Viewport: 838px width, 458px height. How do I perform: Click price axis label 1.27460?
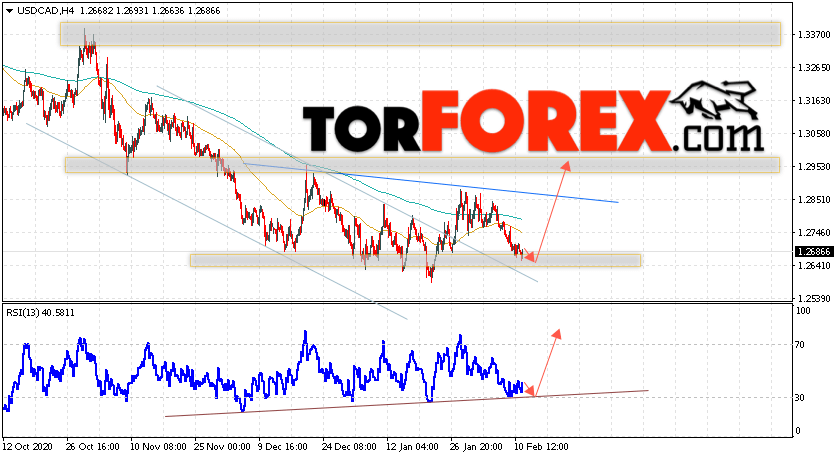[x=814, y=232]
